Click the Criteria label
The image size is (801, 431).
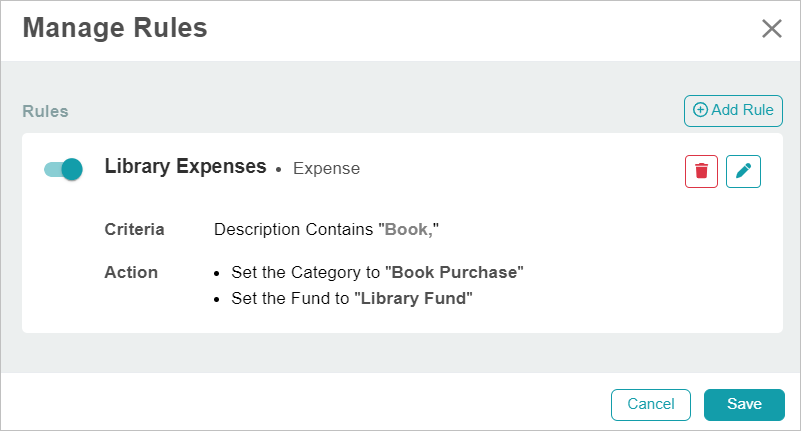tap(134, 229)
